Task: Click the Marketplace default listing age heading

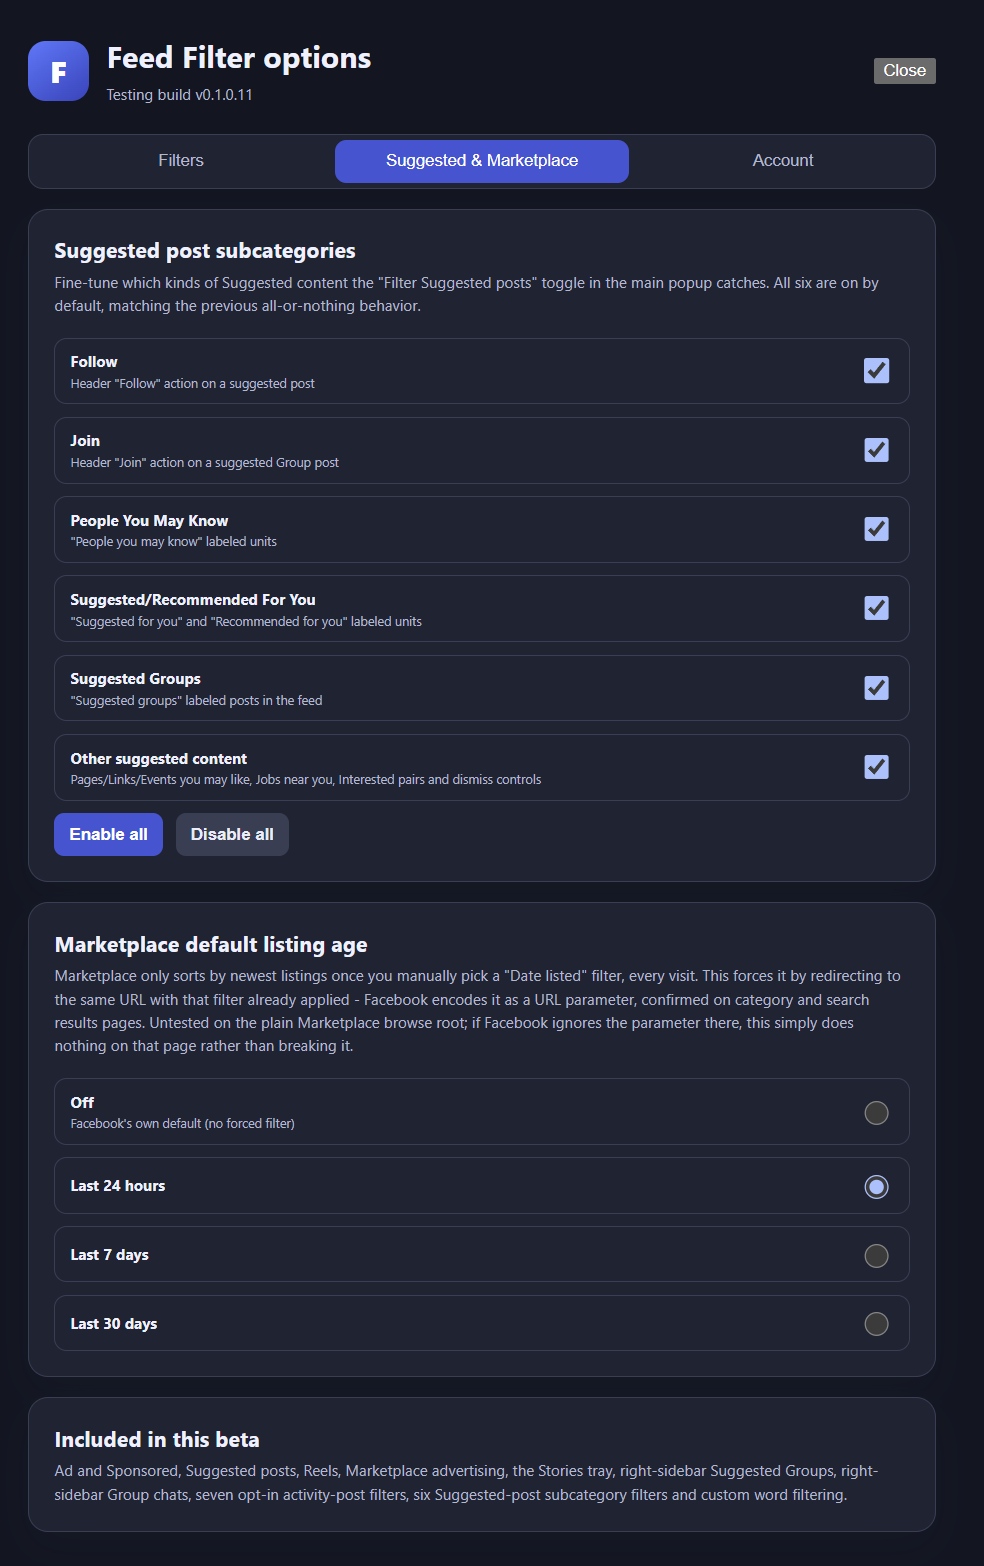Action: point(211,945)
